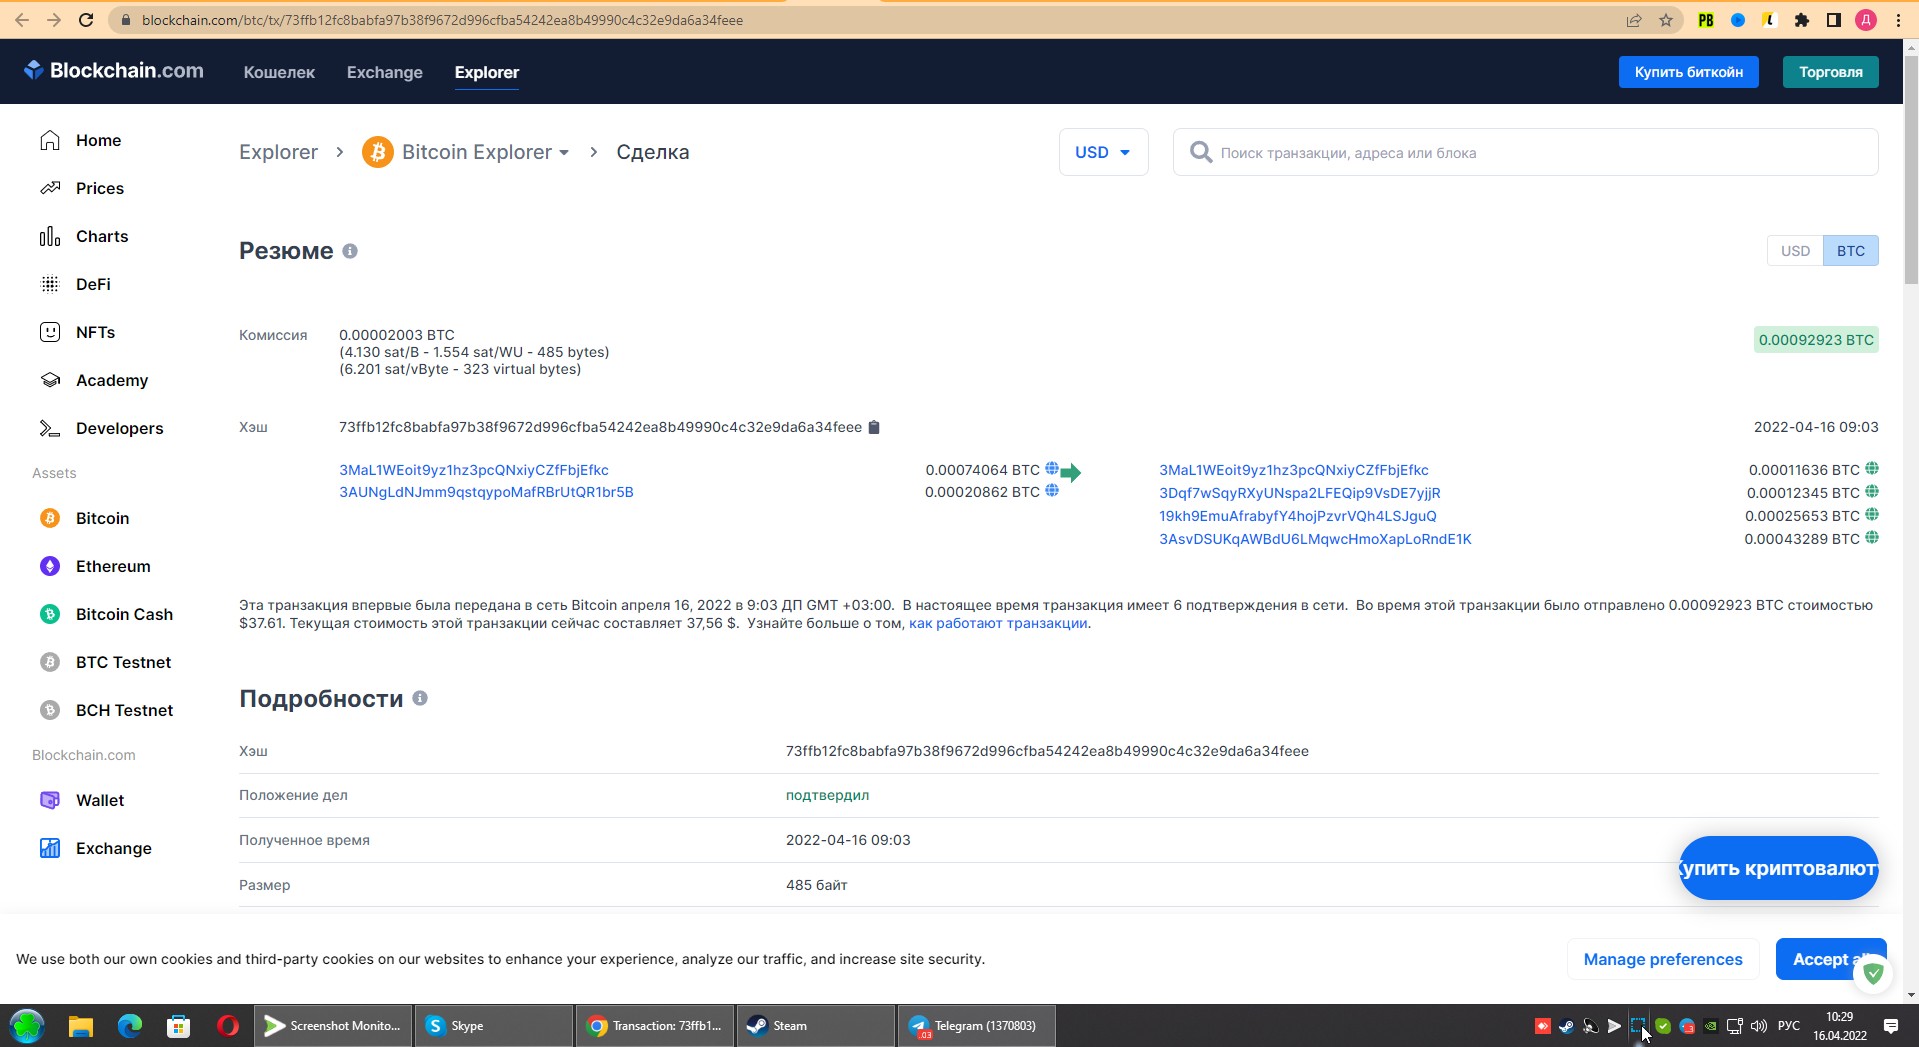Click the info icon beside Резюме

tap(350, 251)
